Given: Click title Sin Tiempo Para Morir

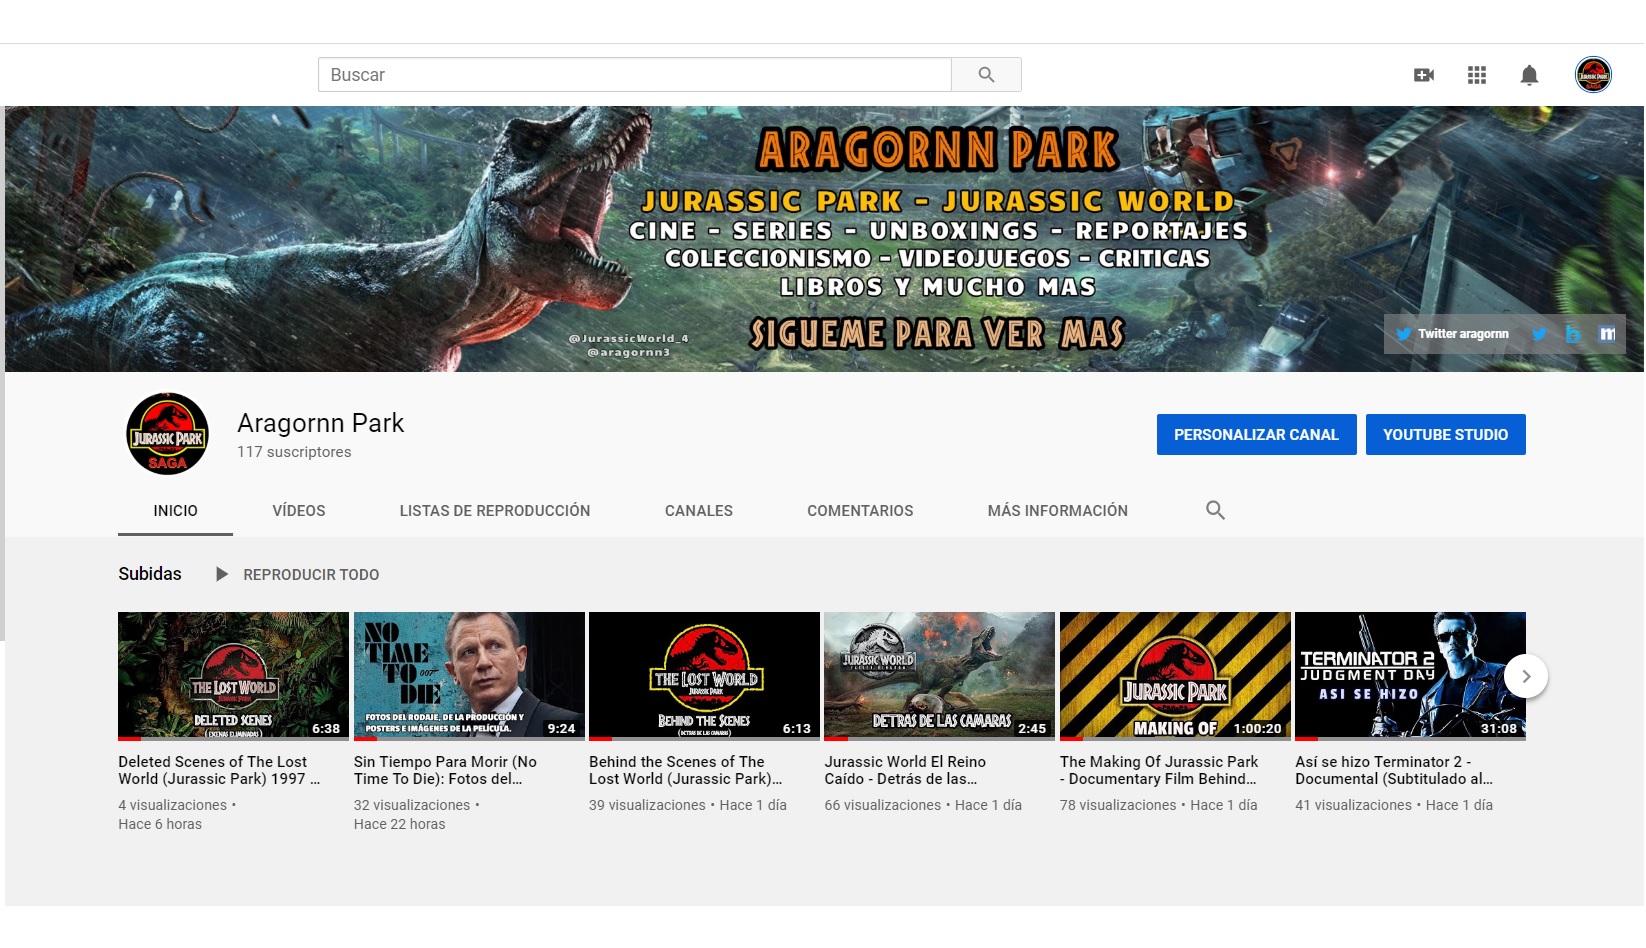Looking at the screenshot, I should (x=445, y=770).
